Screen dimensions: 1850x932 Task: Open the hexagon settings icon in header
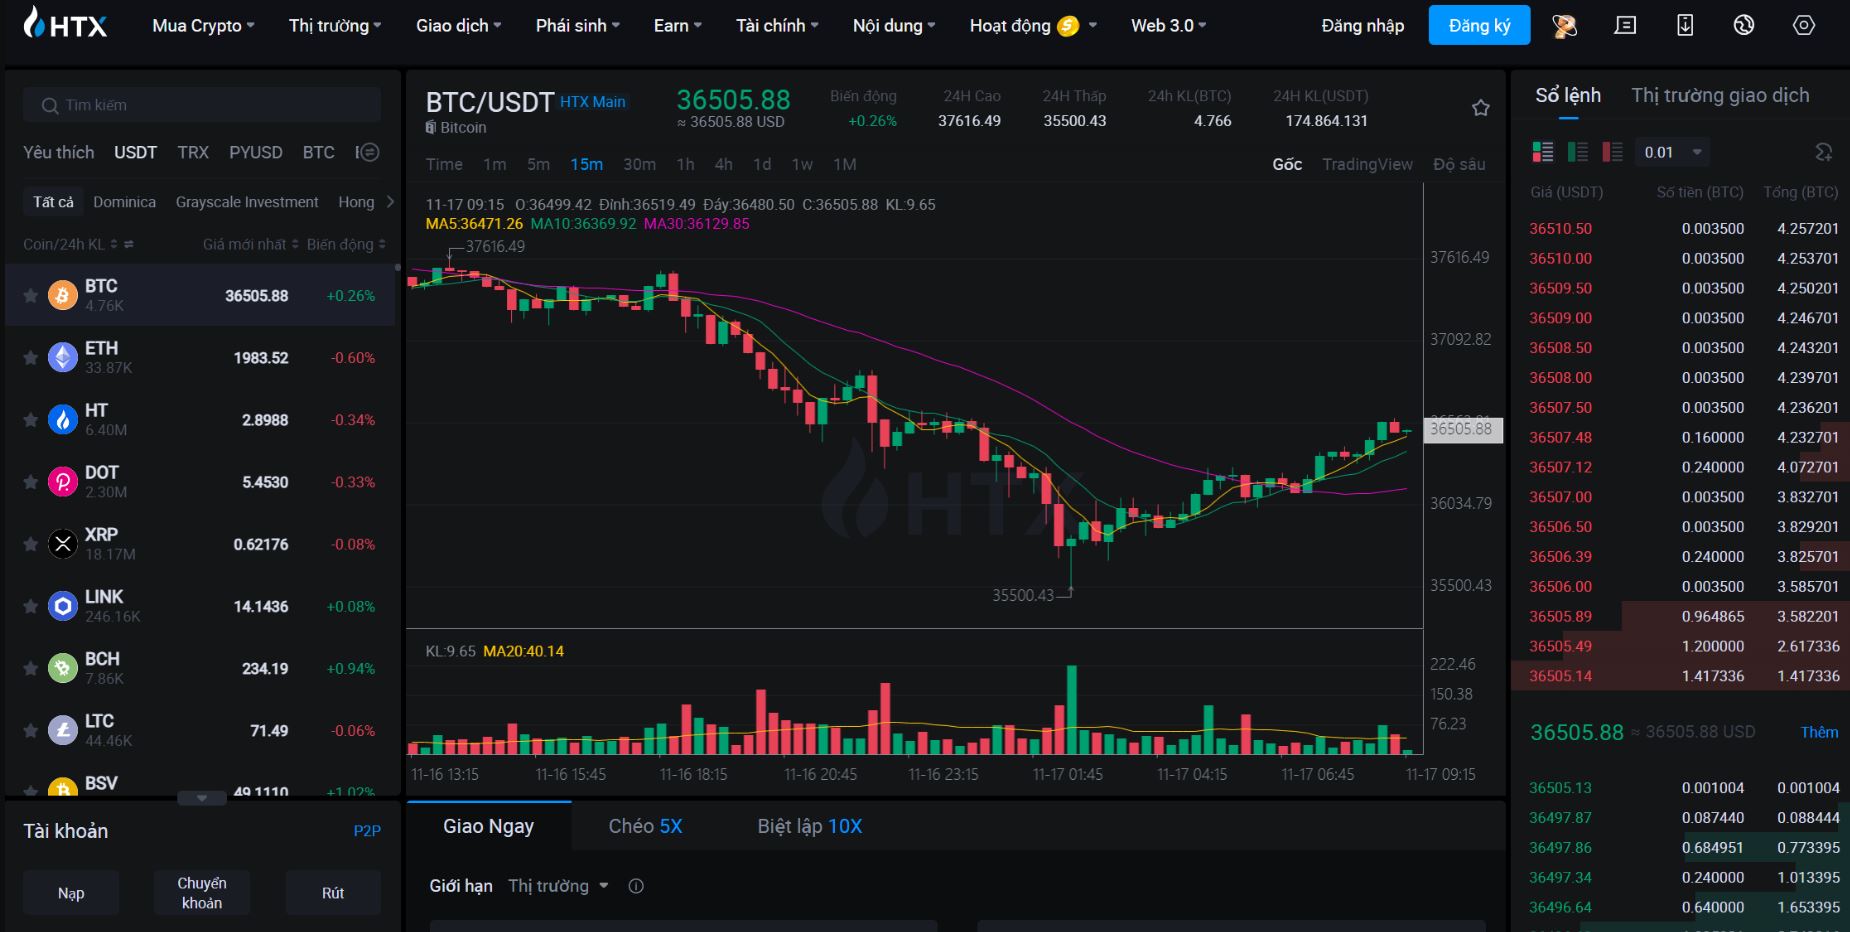(1804, 25)
